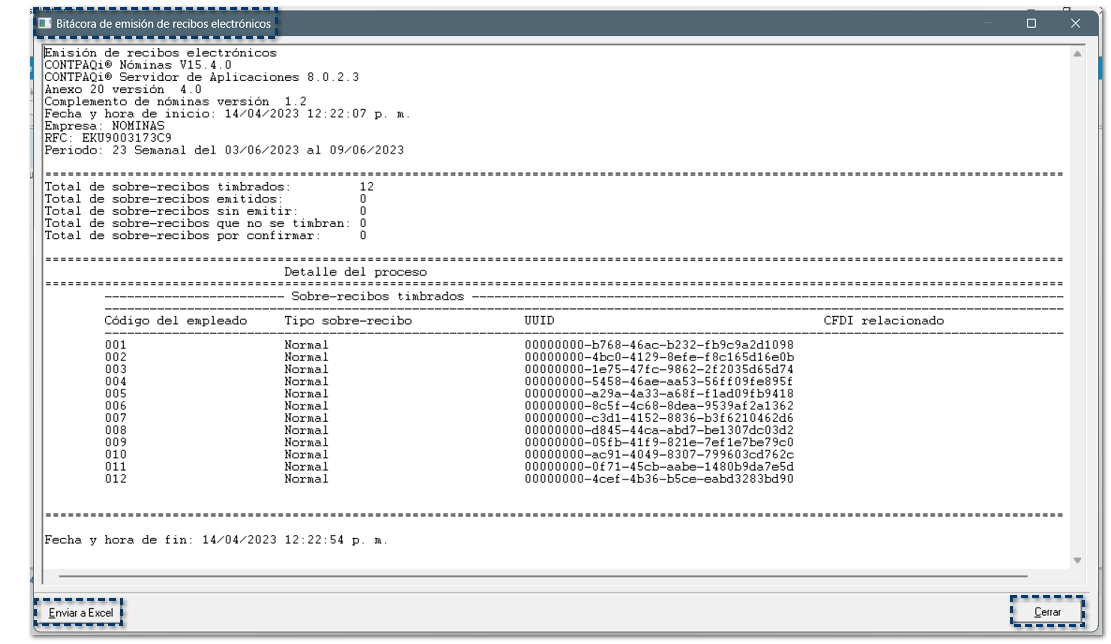Click the CFDI relacionado column header
The height and width of the screenshot is (644, 1111).
click(883, 321)
